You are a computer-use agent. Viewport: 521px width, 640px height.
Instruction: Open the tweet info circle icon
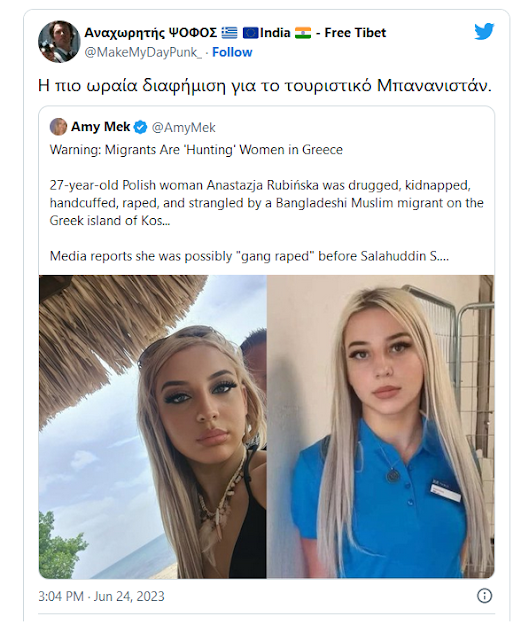pyautogui.click(x=484, y=596)
